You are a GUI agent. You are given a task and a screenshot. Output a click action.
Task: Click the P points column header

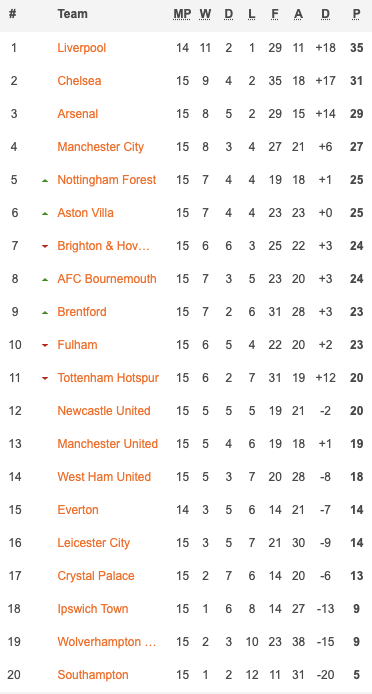356,14
